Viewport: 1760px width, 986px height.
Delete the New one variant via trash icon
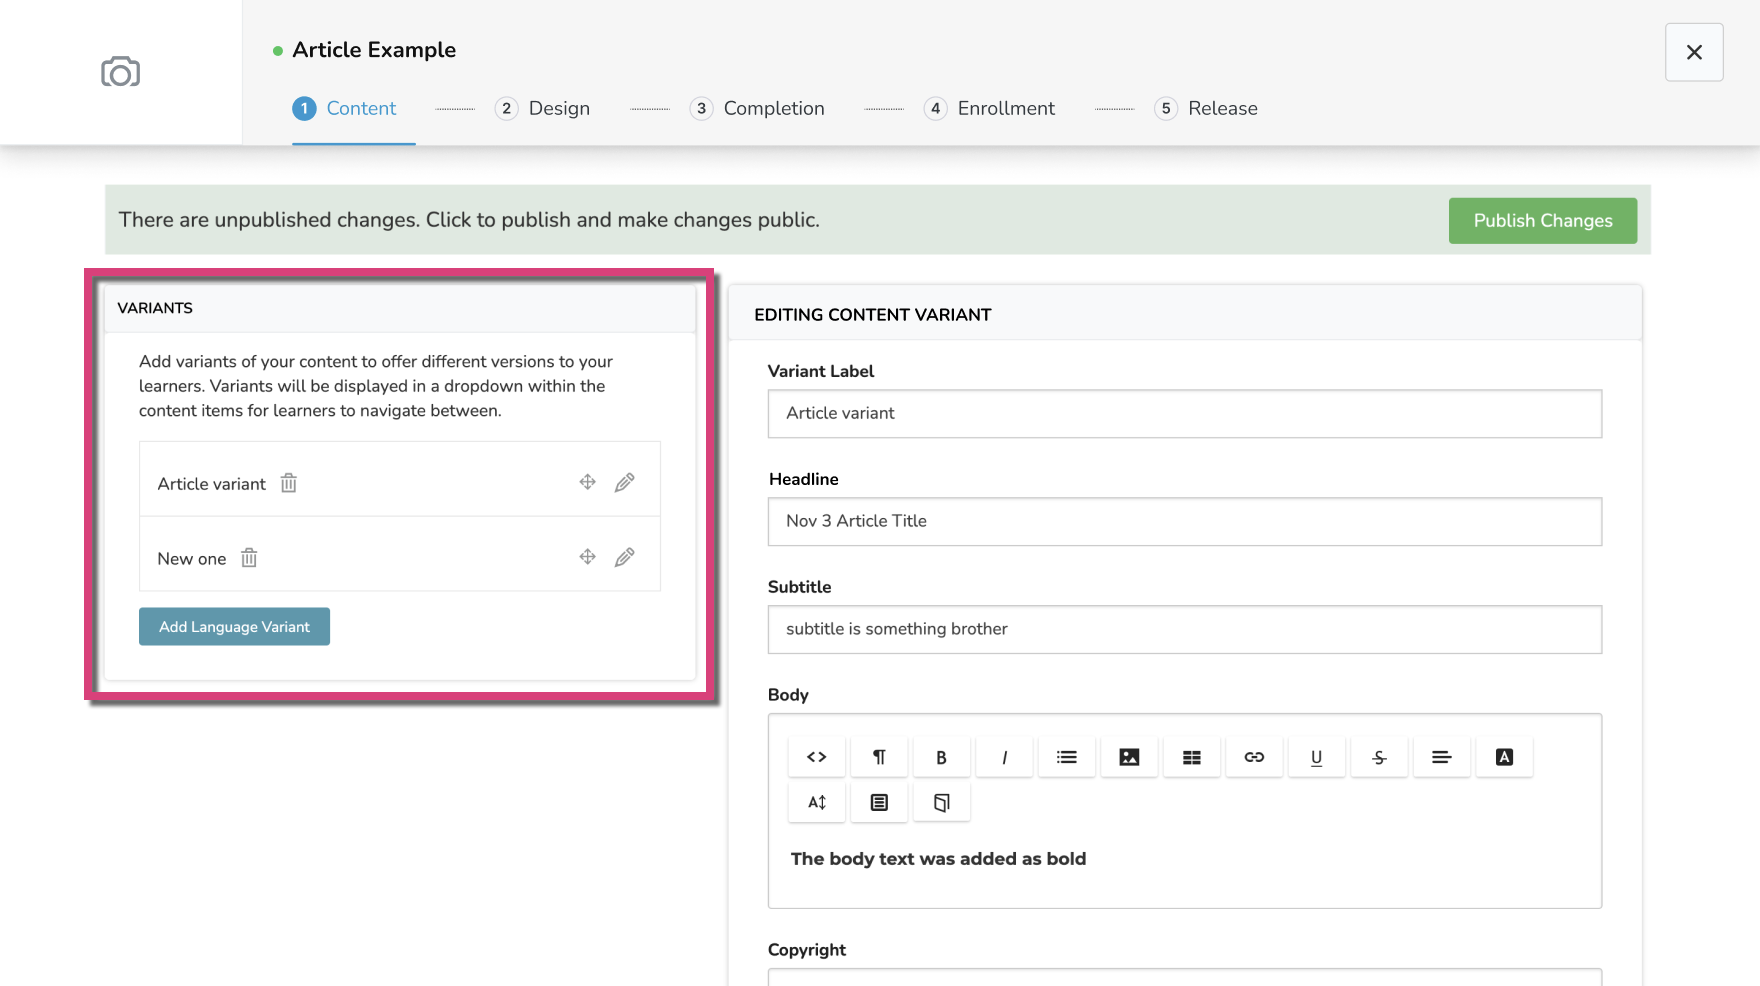(x=249, y=558)
